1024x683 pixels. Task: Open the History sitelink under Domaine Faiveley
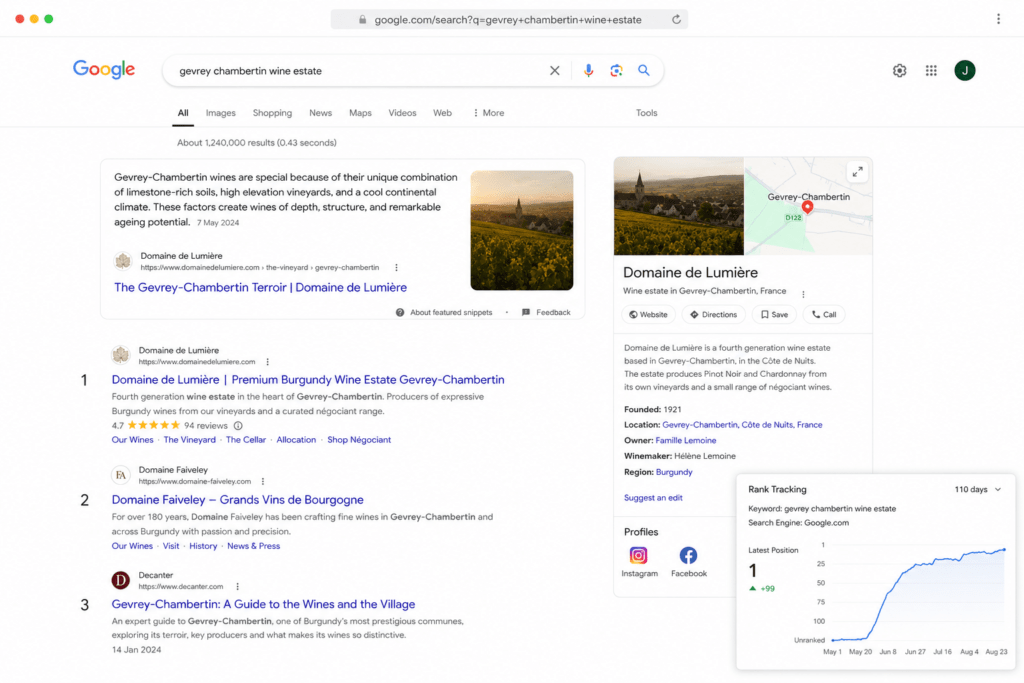point(203,546)
